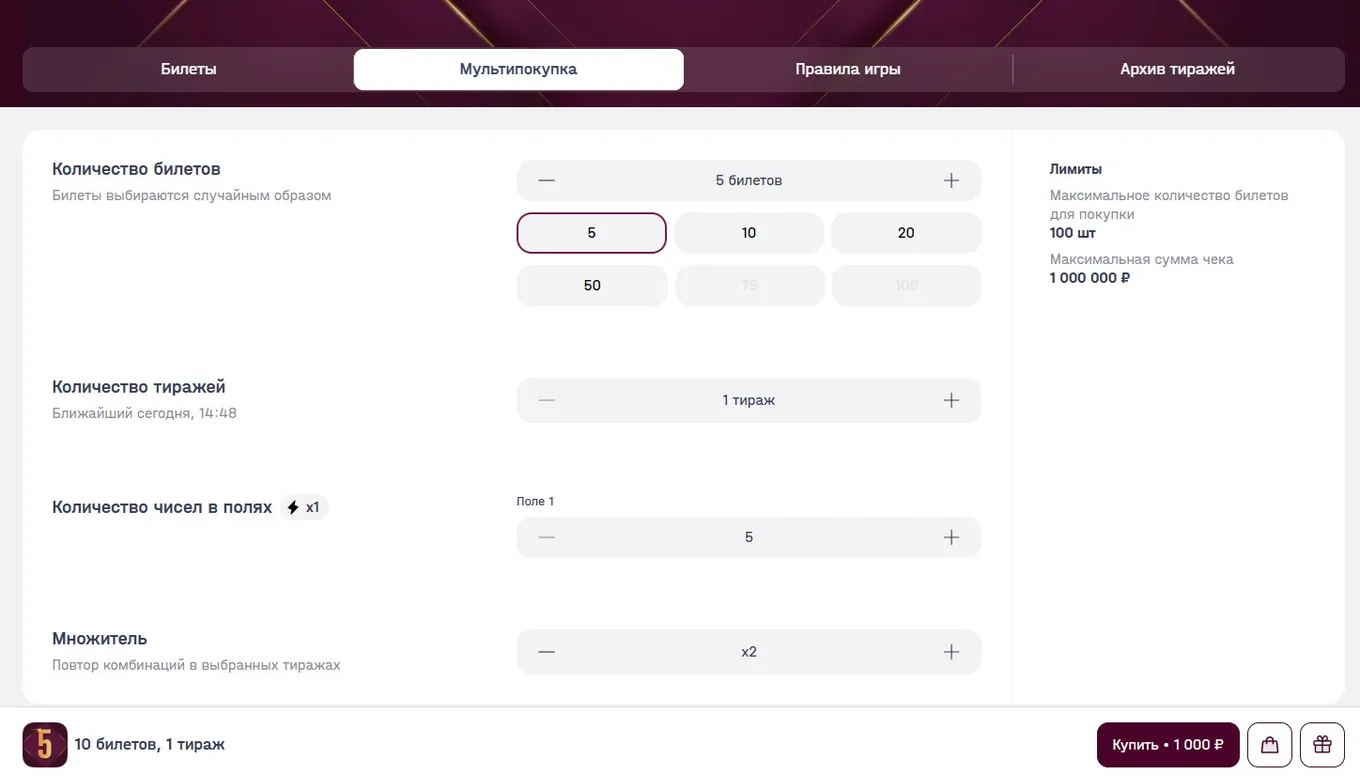Click the '100 шт' limit value
Screen dimensions: 1360x776
1073,233
